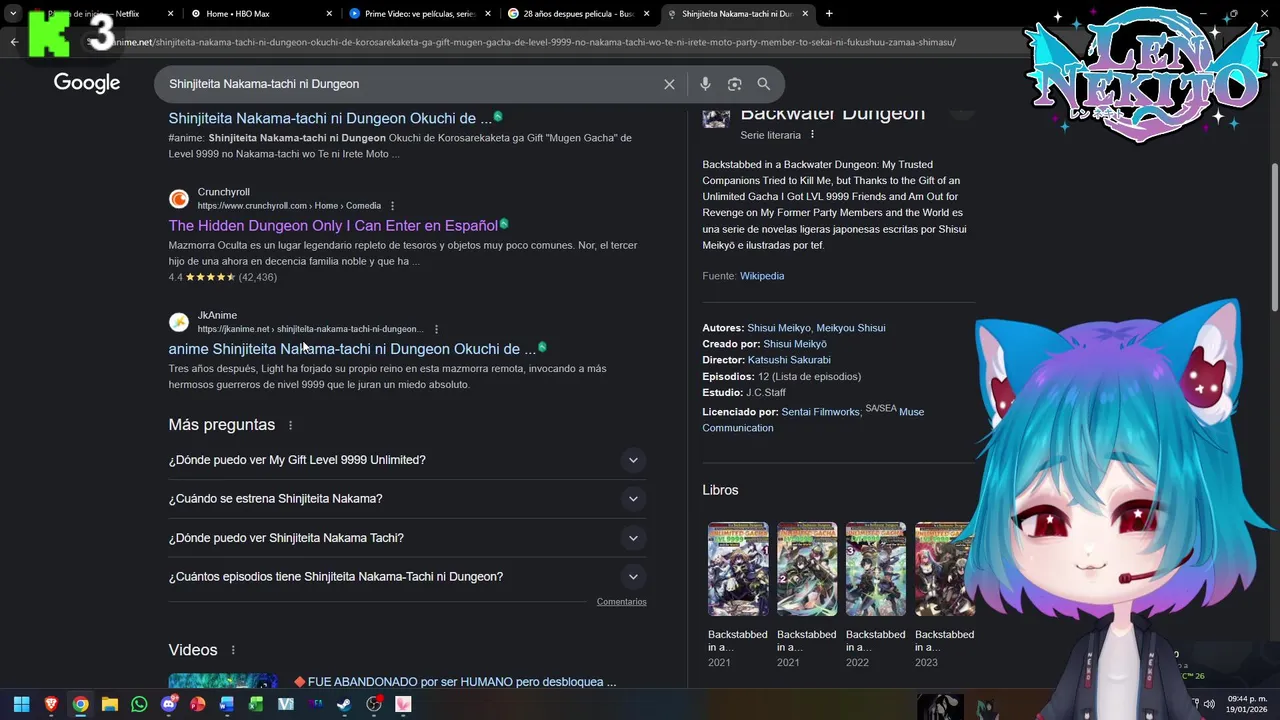Open Google Lens image search icon

click(734, 84)
